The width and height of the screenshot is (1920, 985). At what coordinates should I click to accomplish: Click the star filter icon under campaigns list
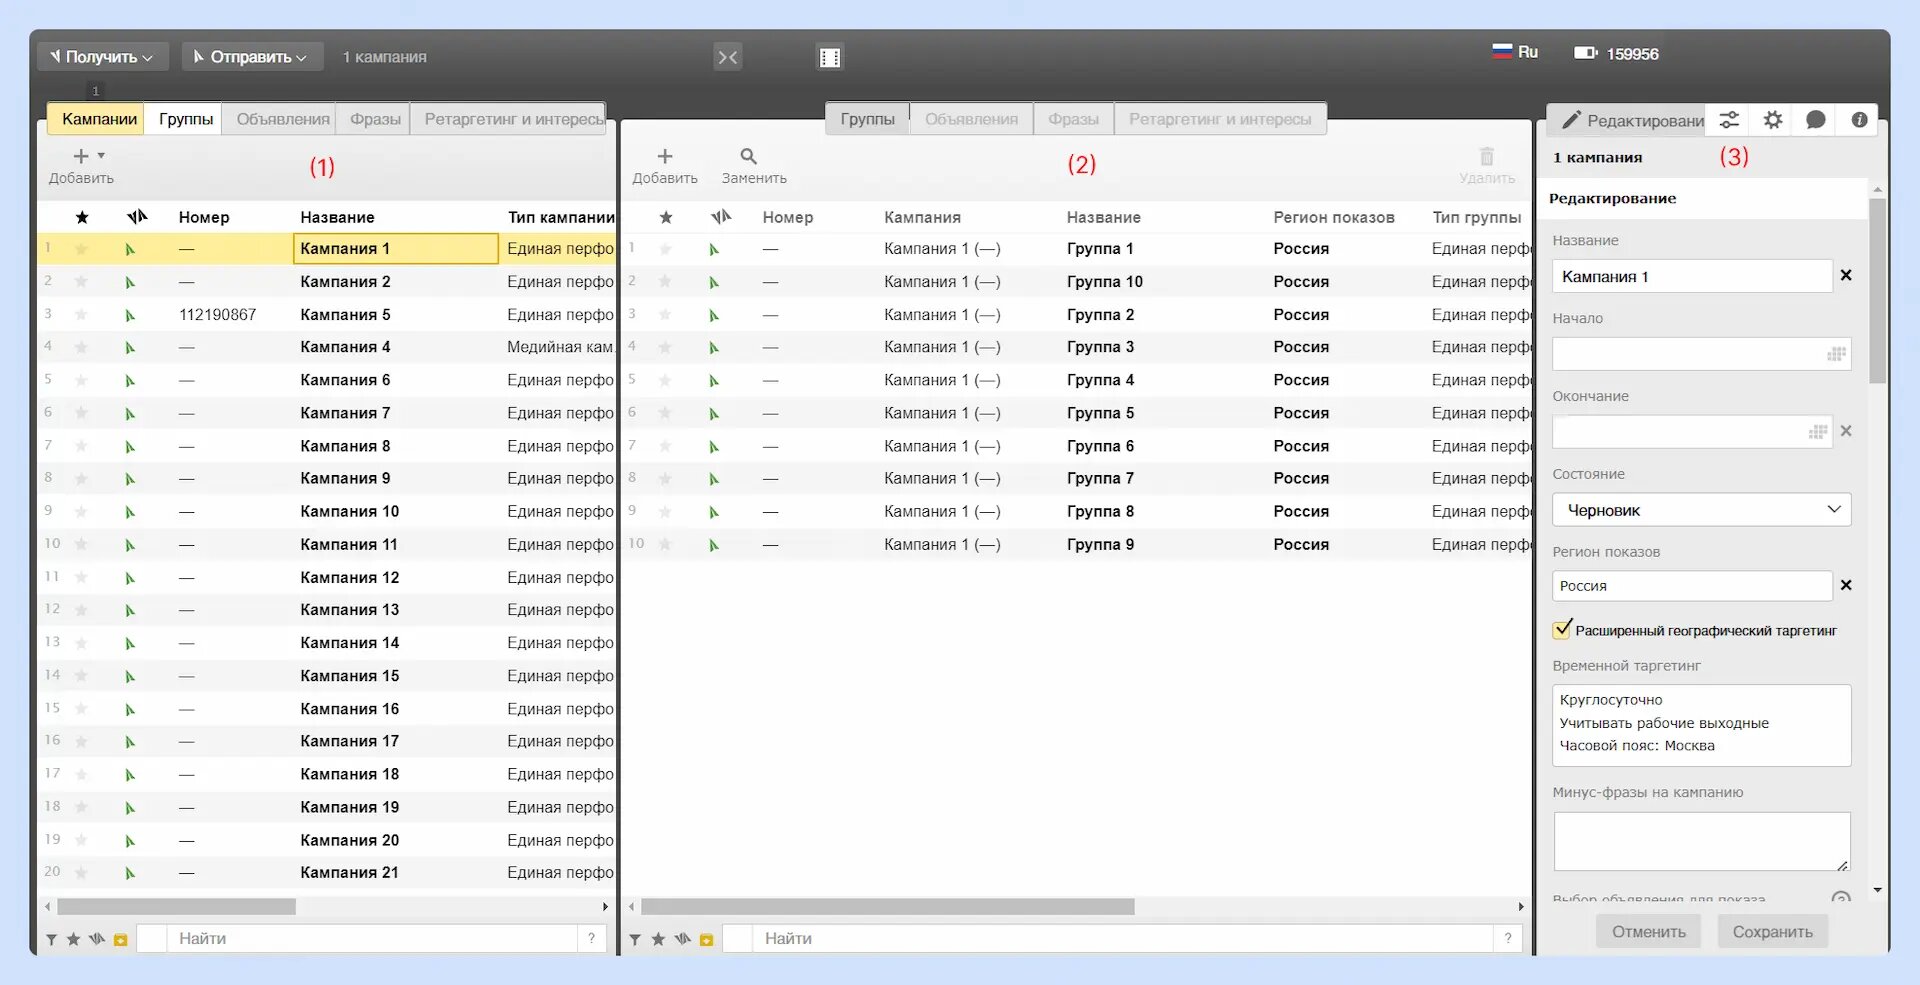coord(73,939)
